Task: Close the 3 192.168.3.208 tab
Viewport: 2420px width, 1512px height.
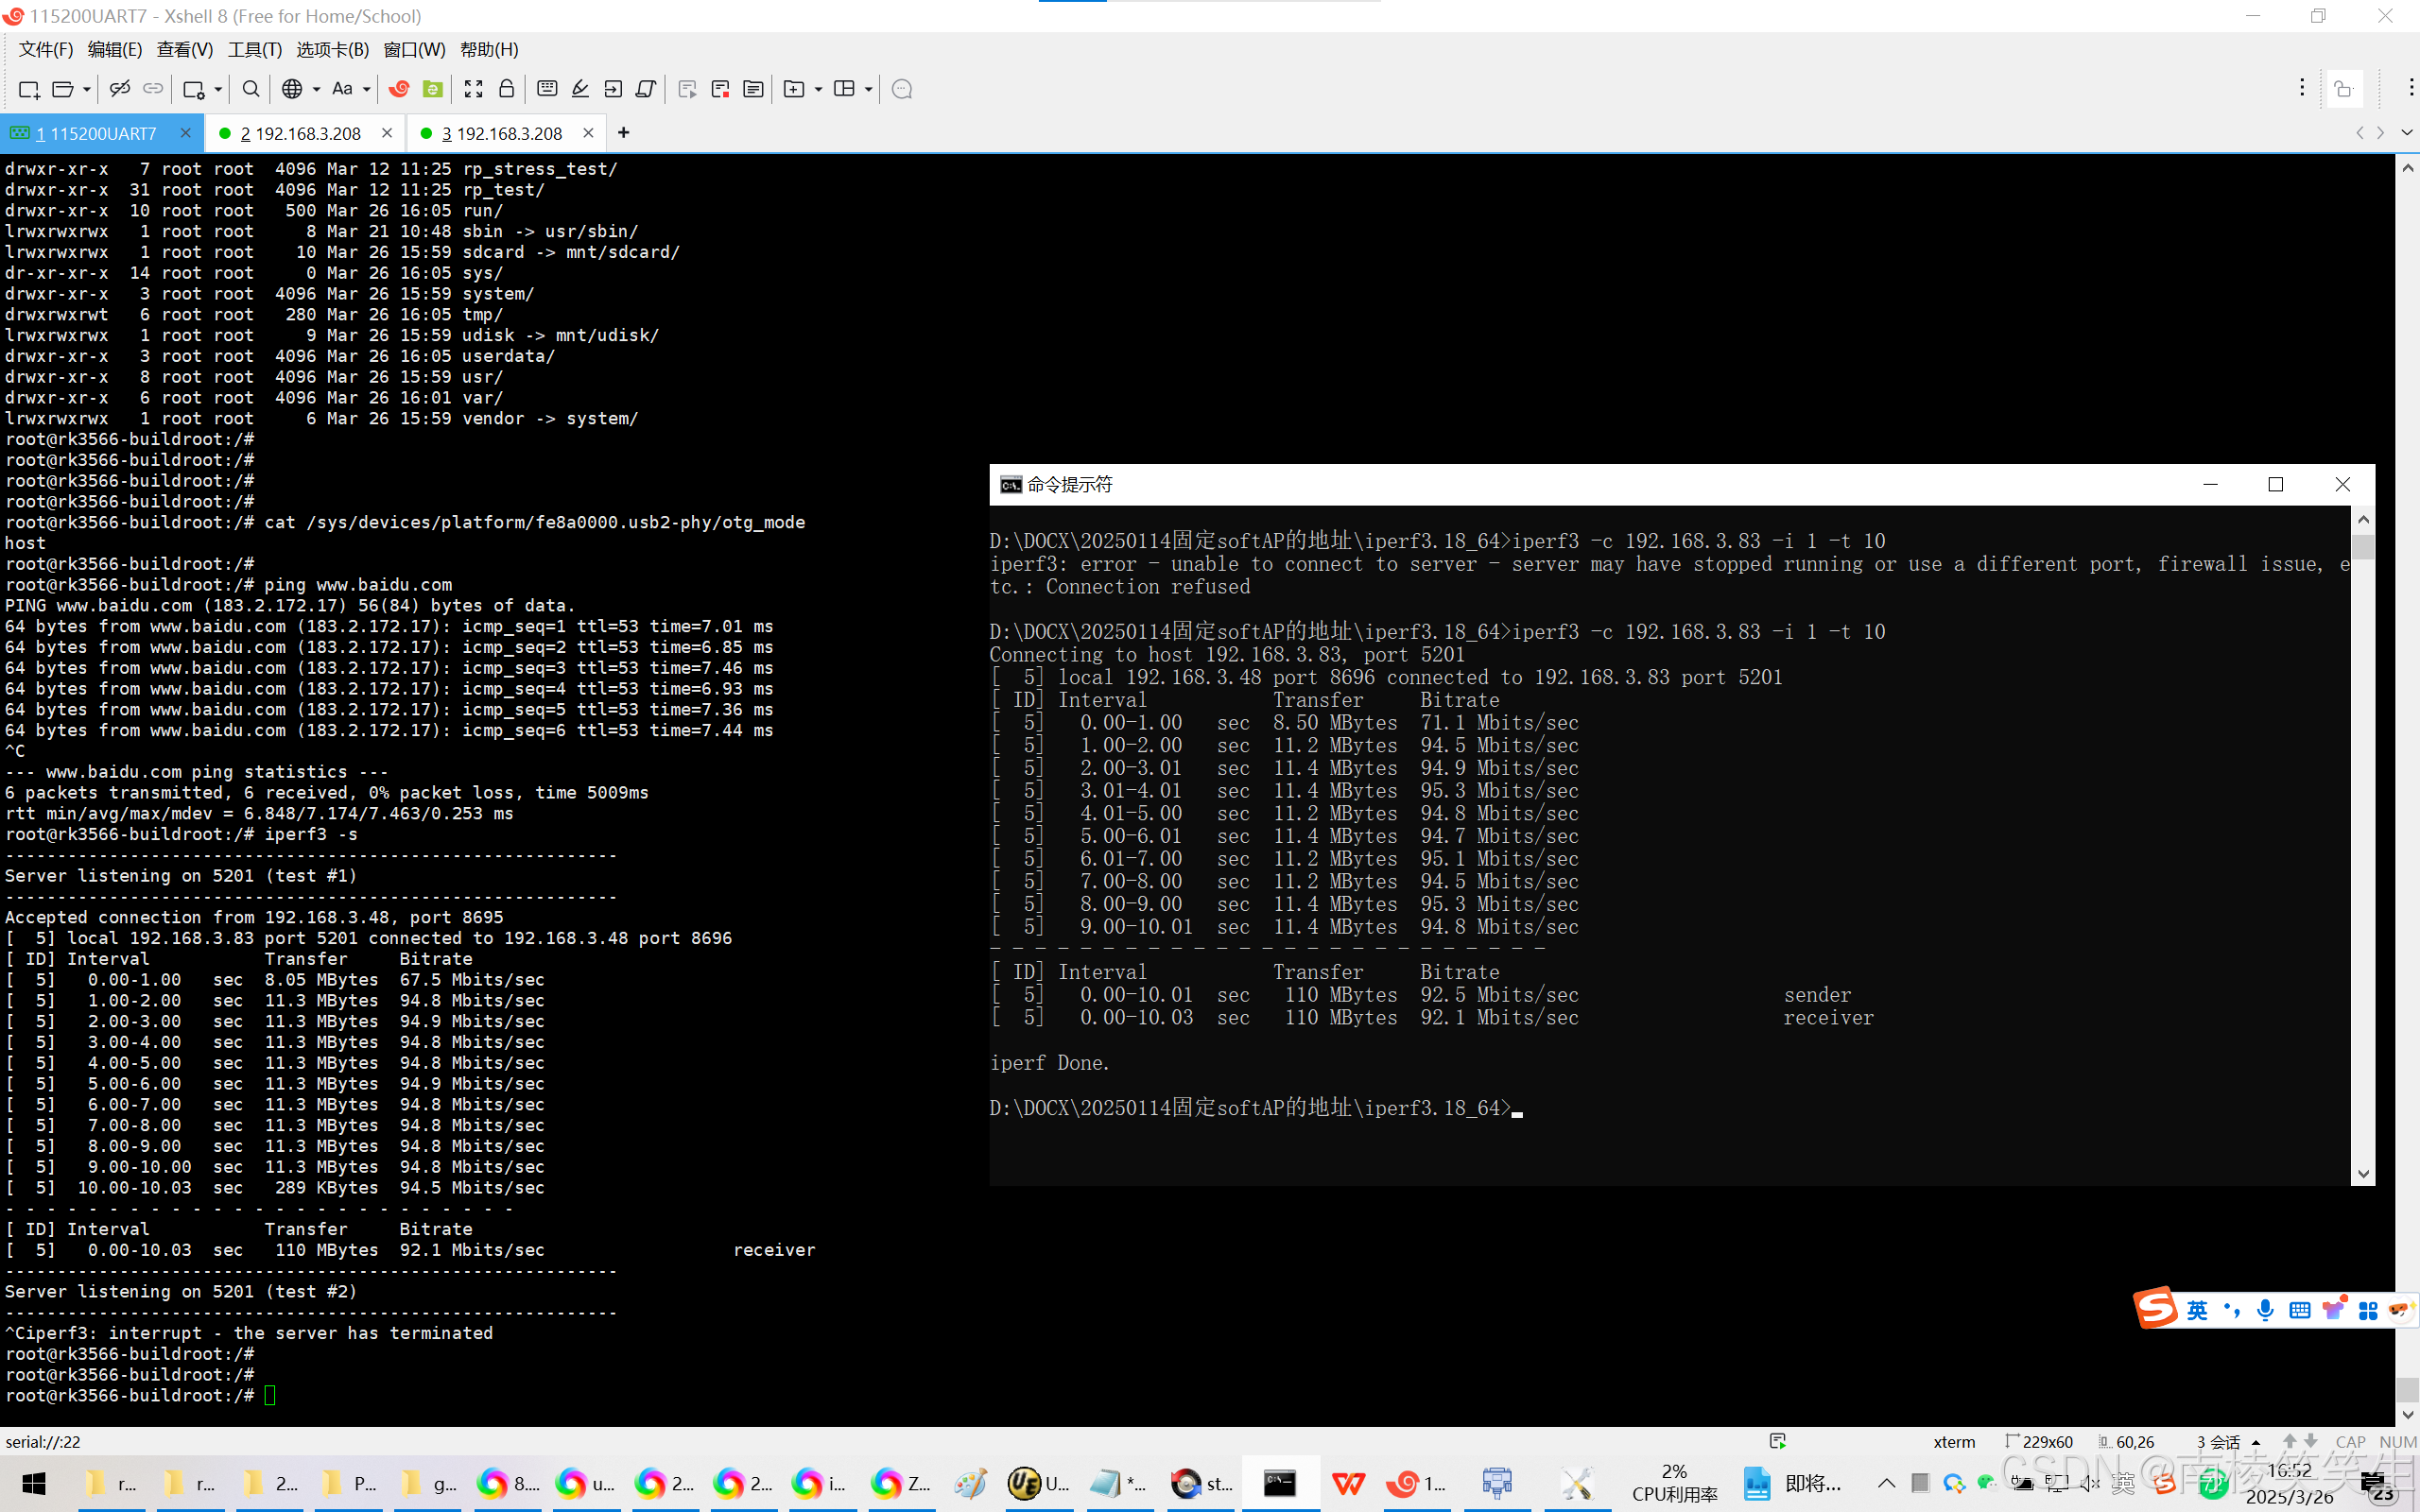Action: coord(588,132)
